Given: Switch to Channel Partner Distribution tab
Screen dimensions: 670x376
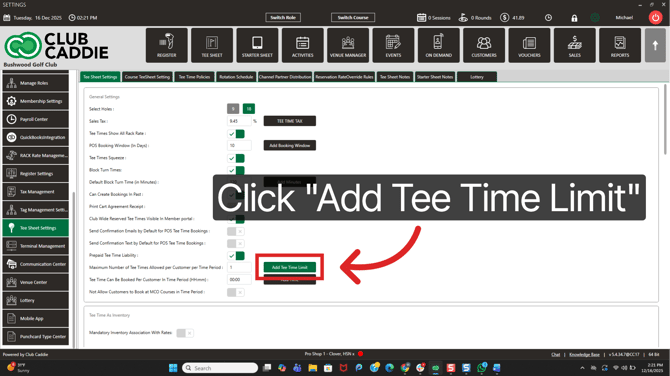Looking at the screenshot, I should pyautogui.click(x=285, y=77).
